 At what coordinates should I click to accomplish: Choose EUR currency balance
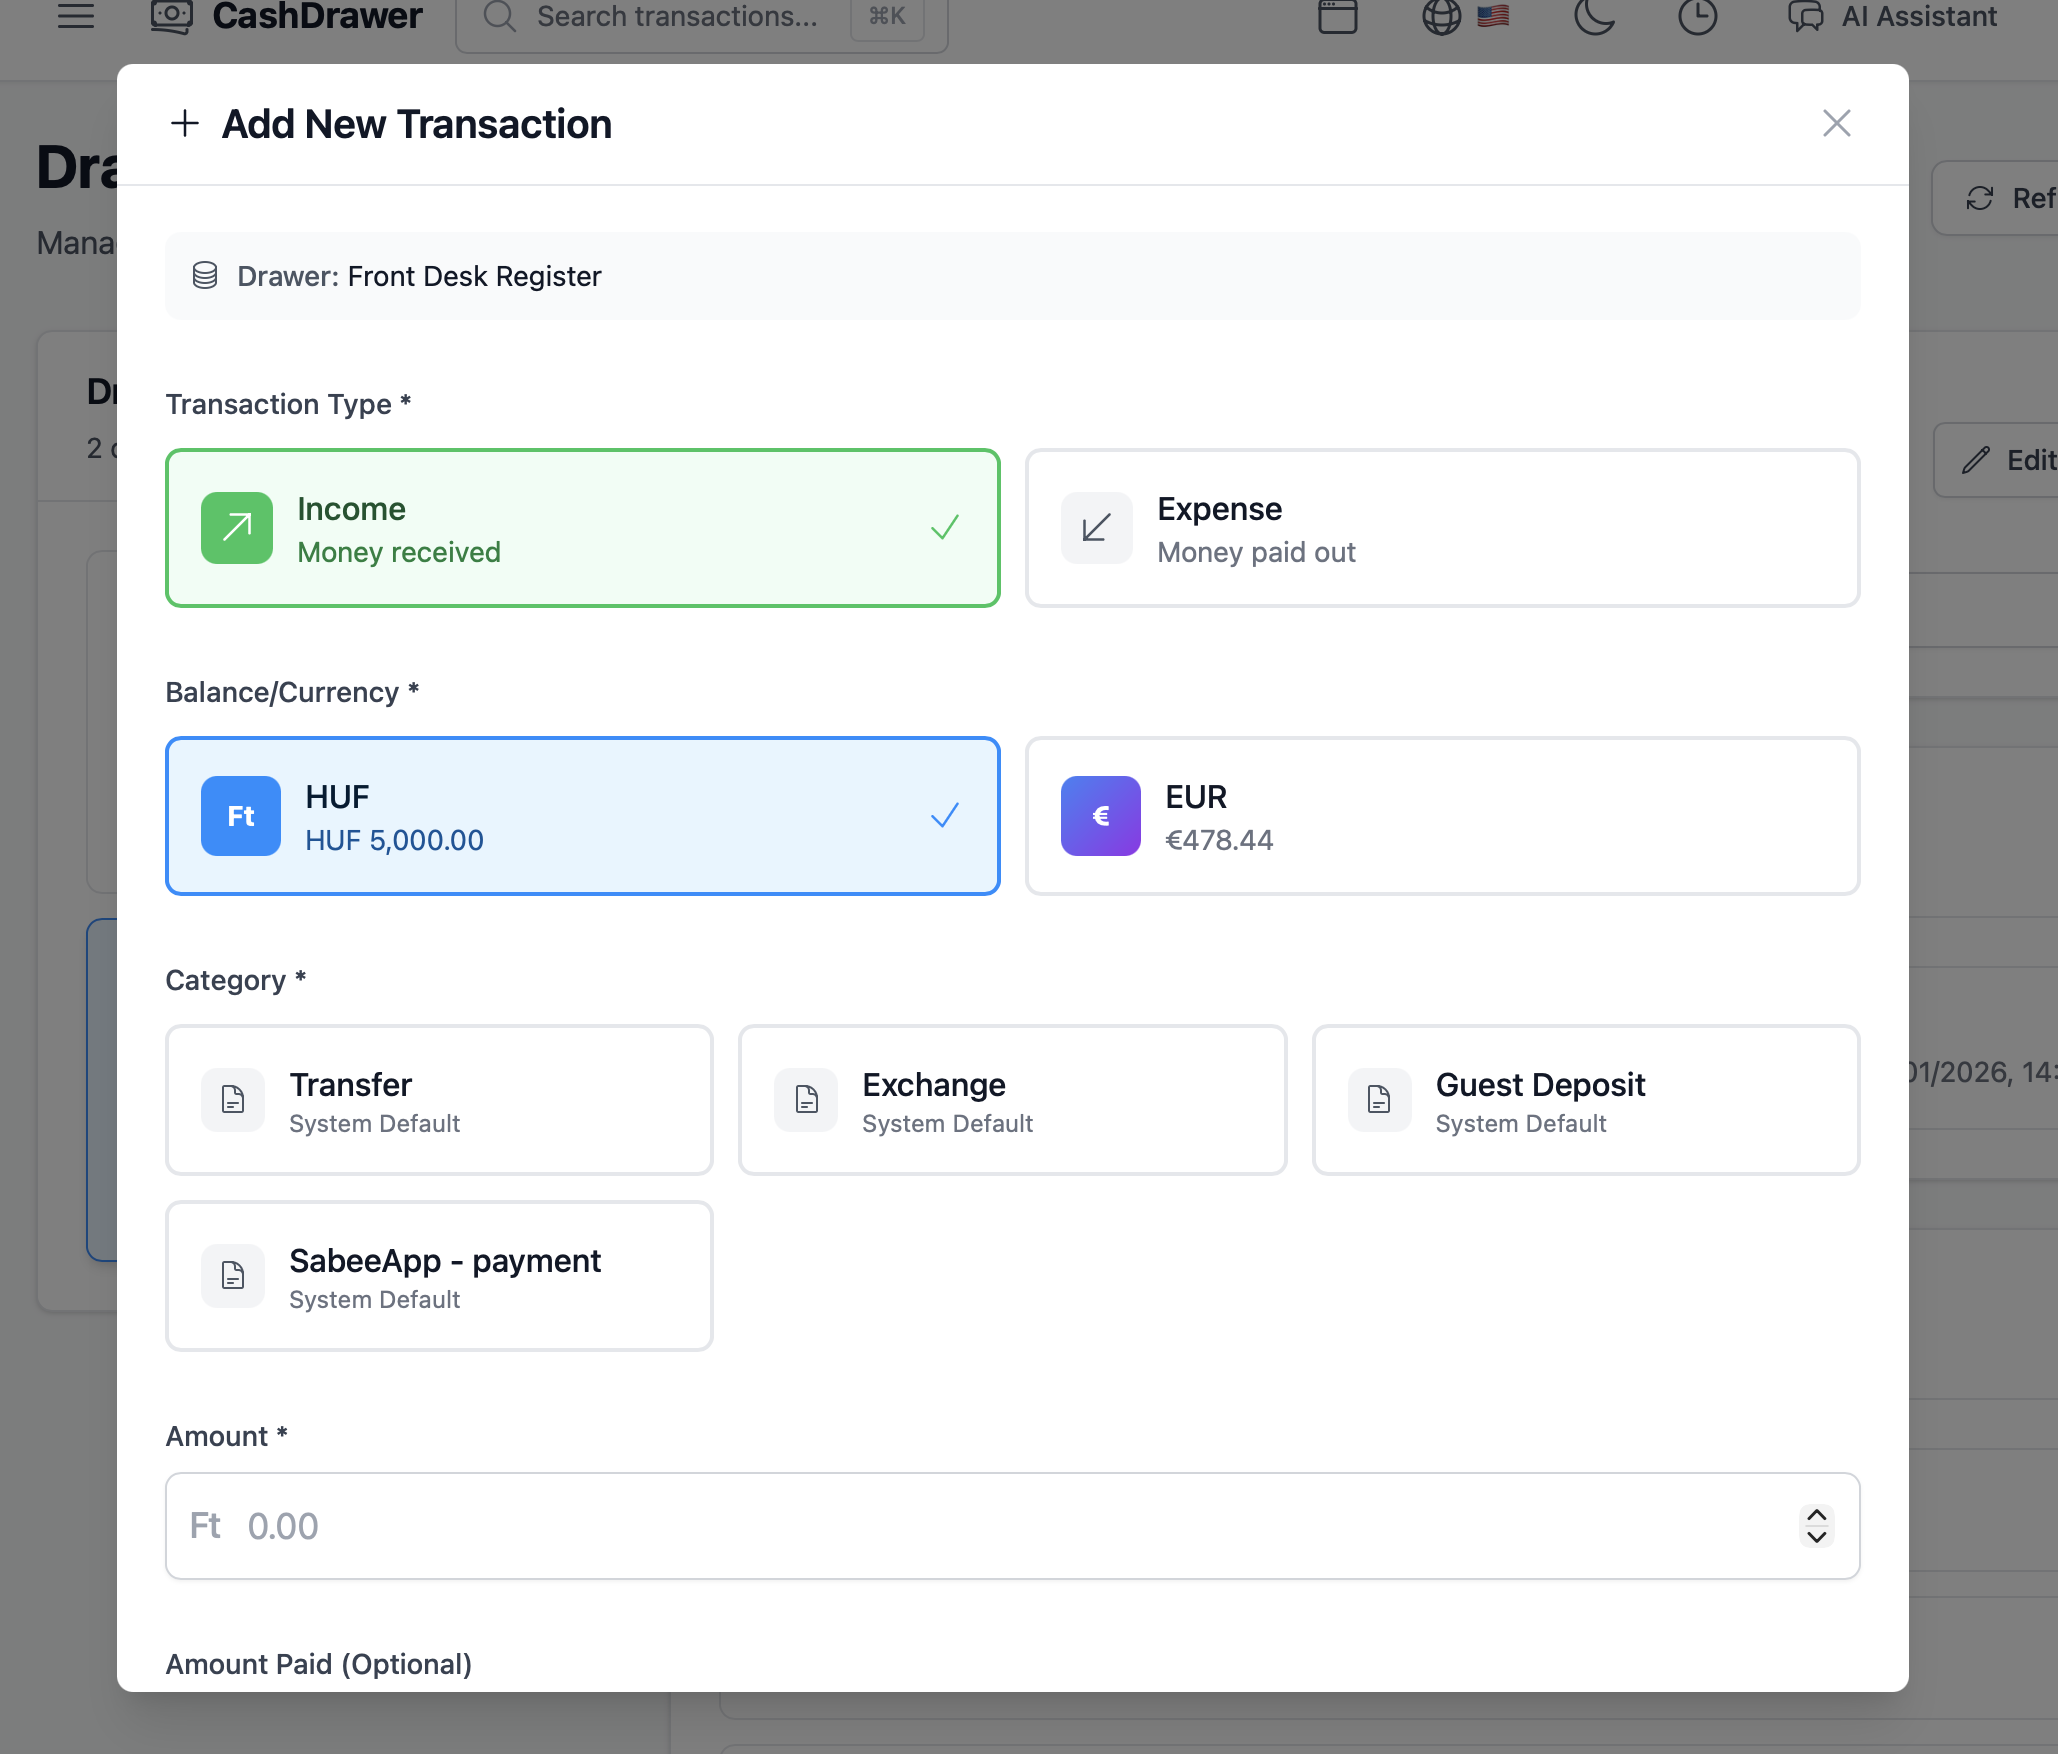coord(1442,816)
